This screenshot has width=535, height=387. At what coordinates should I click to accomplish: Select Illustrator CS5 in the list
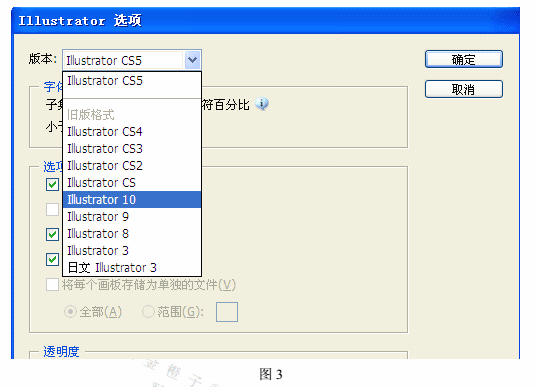click(132, 81)
